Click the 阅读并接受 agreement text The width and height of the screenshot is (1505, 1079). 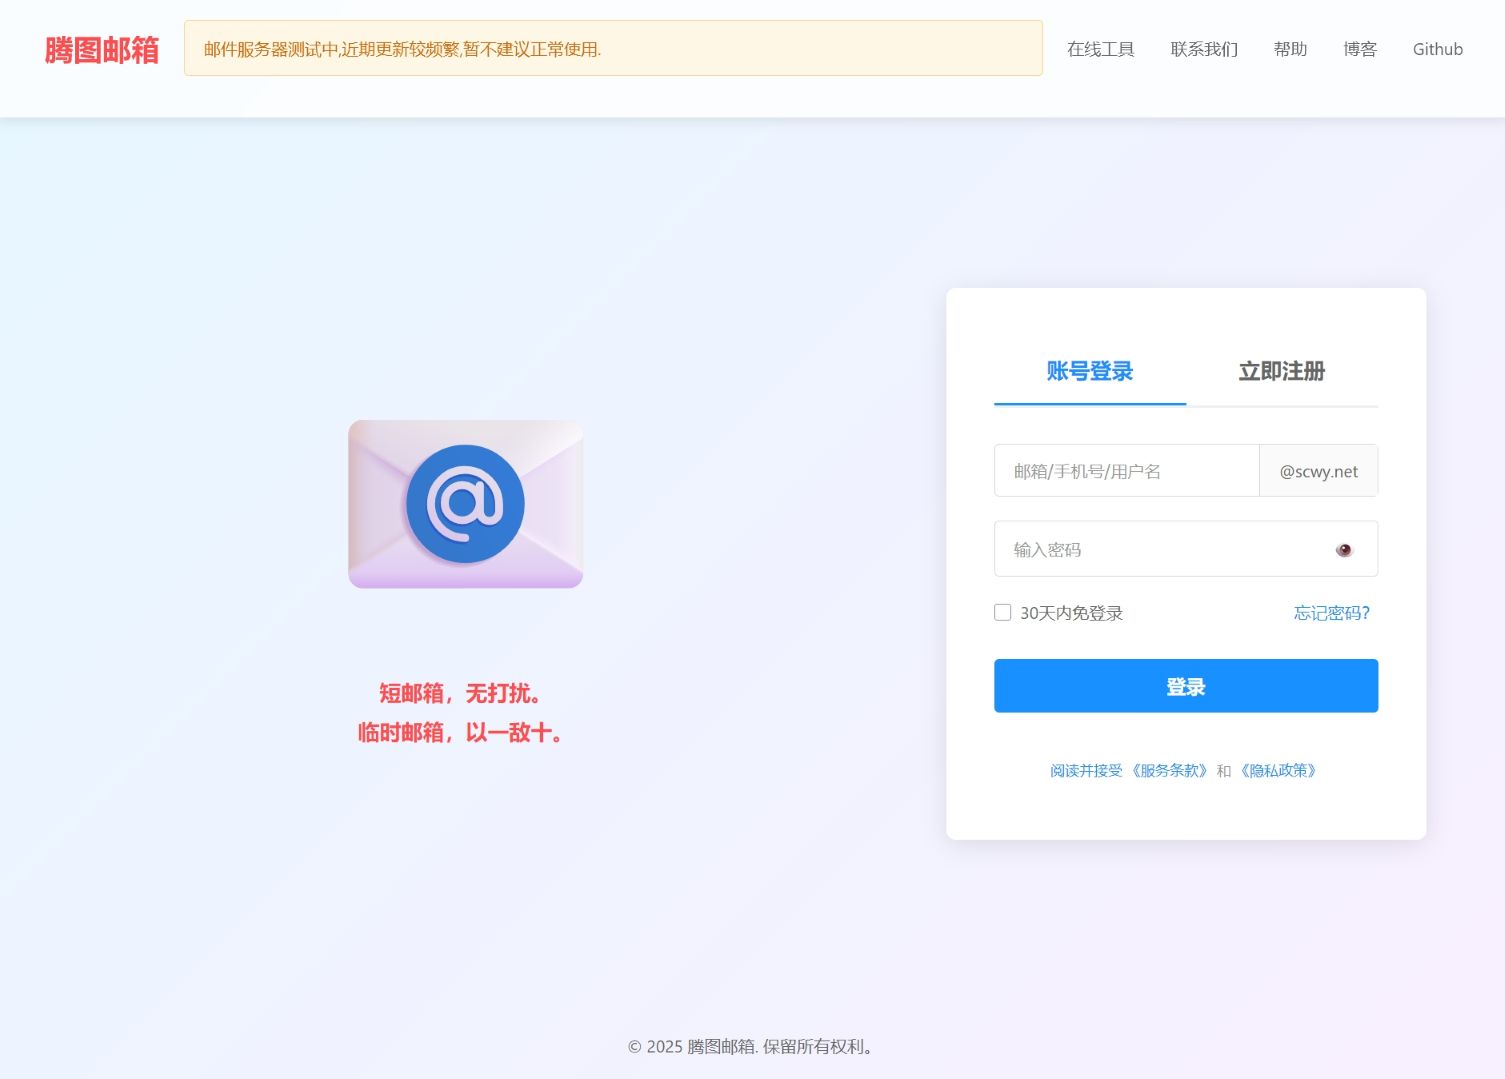click(1086, 771)
